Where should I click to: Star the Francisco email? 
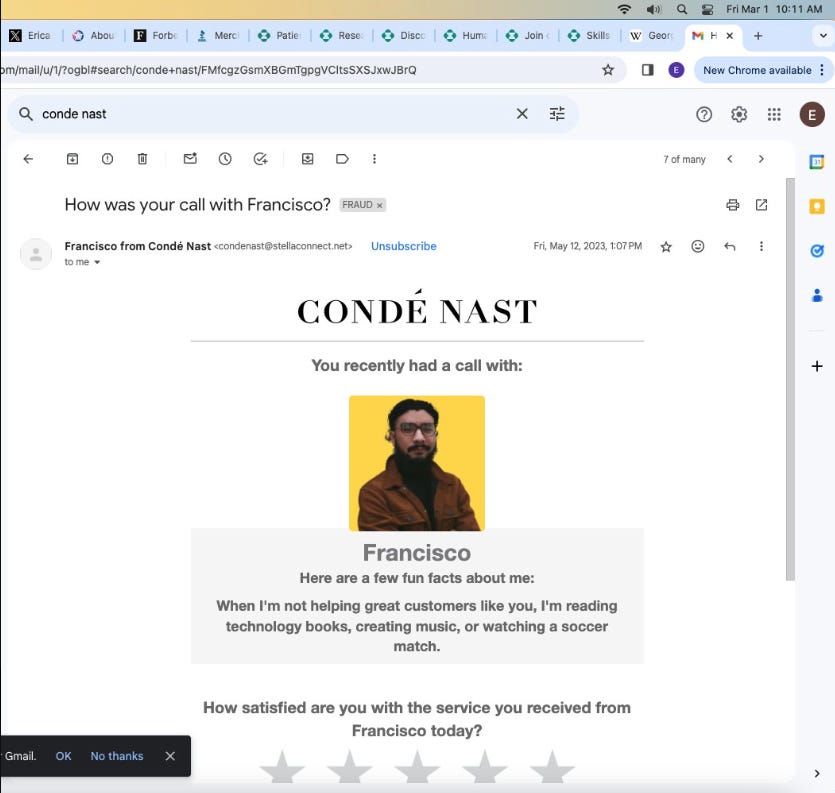666,247
